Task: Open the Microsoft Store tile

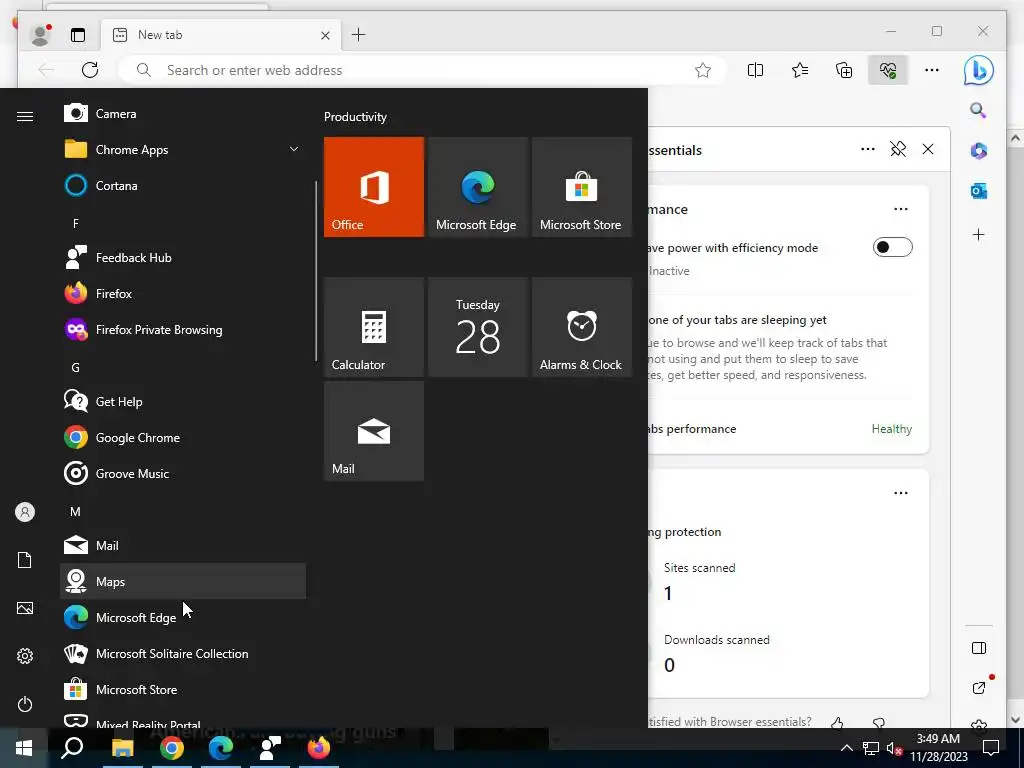Action: 582,187
